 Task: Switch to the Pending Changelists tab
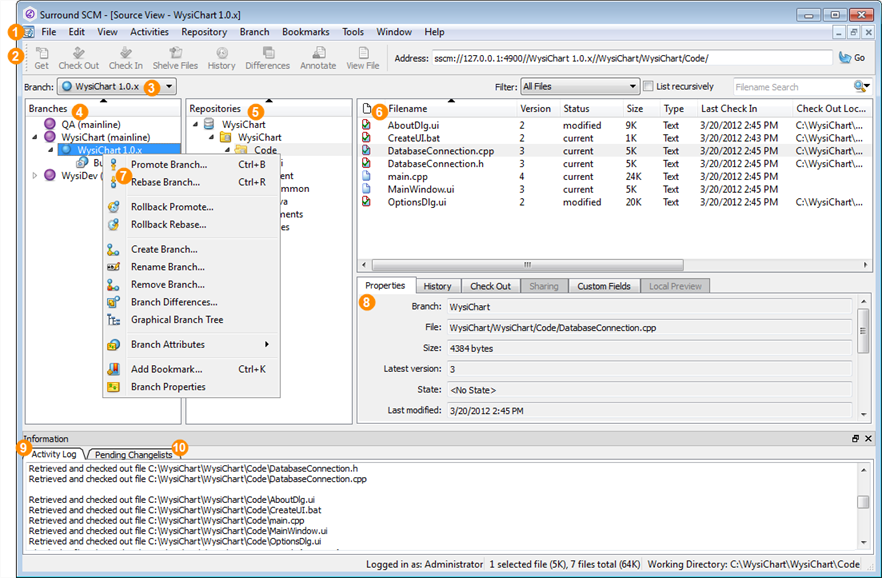point(133,455)
